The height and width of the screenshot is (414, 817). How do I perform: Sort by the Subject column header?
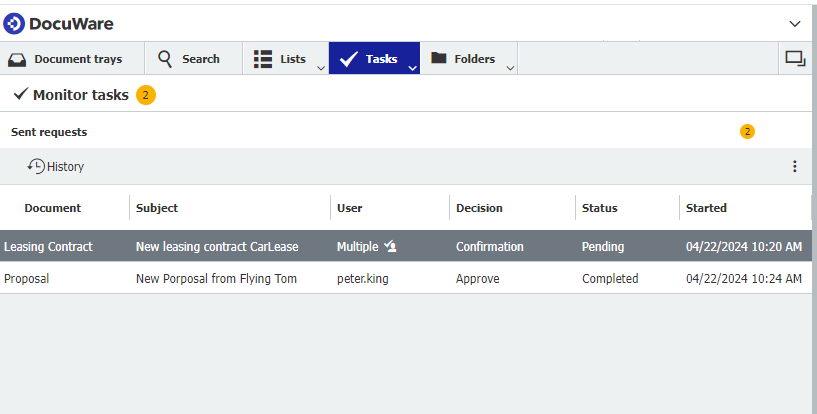(x=157, y=208)
